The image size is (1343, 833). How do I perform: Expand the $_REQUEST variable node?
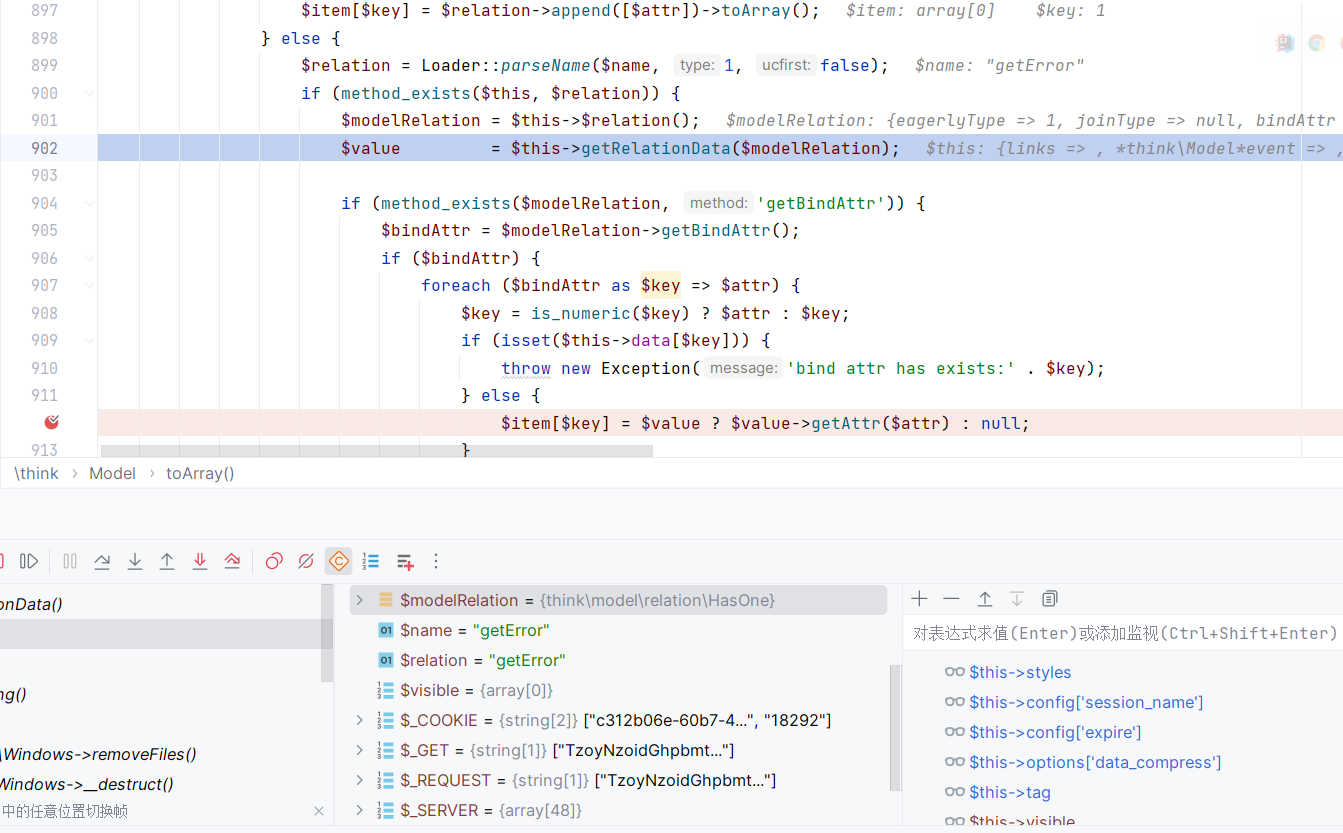pos(360,780)
